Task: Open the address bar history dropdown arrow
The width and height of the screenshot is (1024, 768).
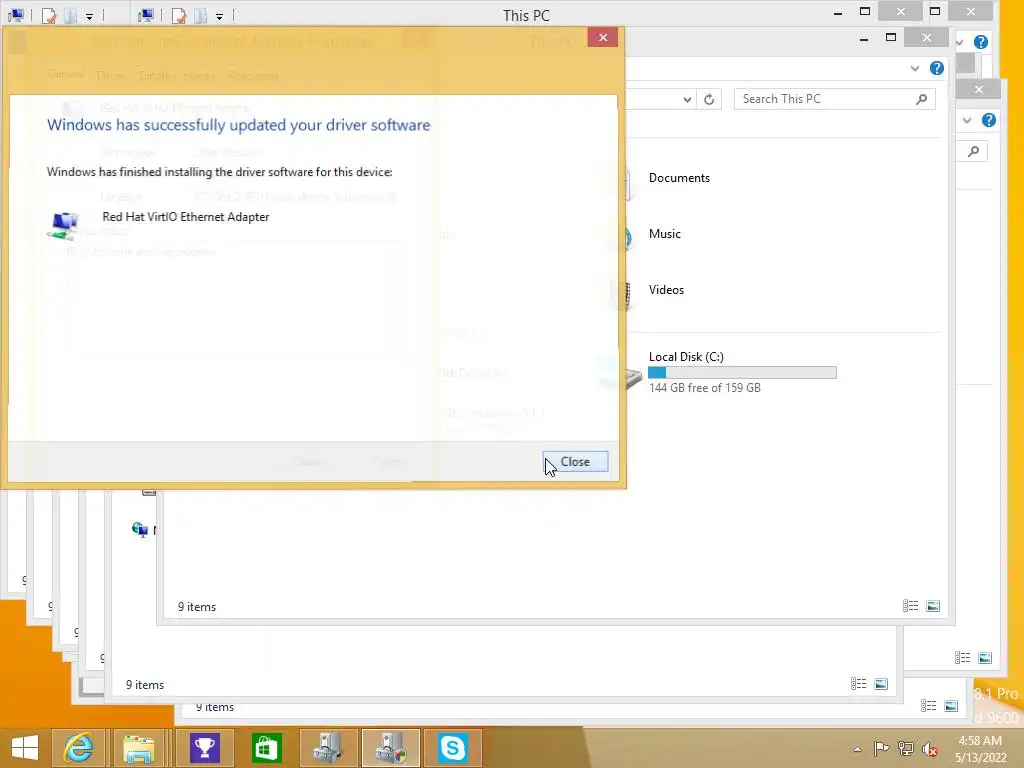Action: tap(687, 99)
